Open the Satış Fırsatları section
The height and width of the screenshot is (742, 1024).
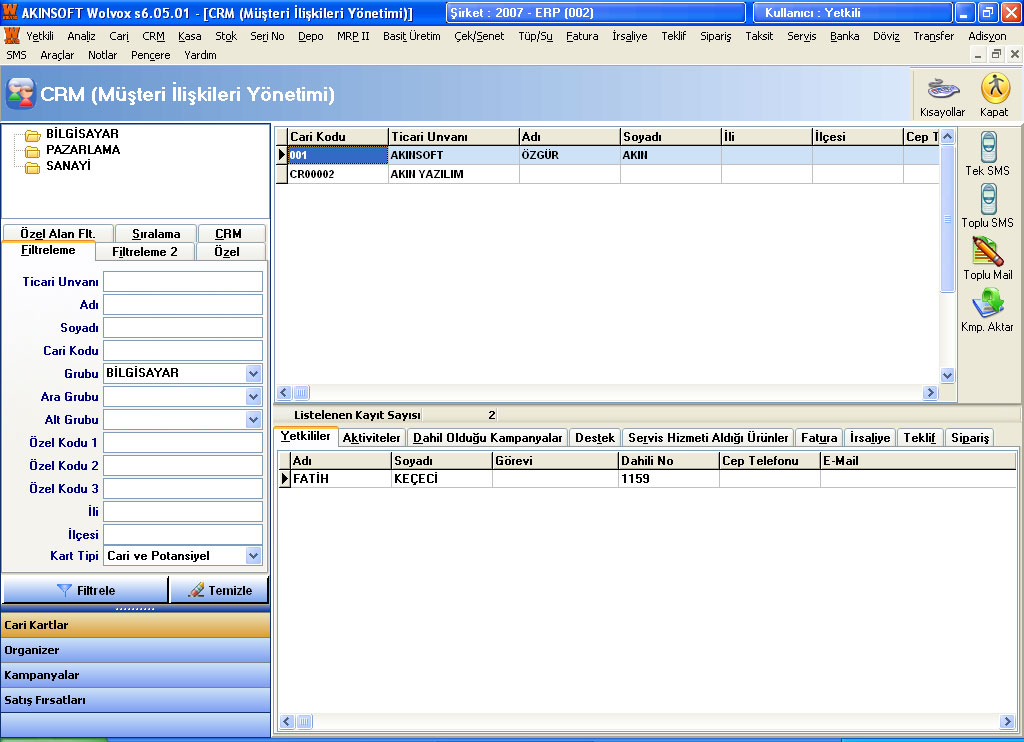point(135,700)
